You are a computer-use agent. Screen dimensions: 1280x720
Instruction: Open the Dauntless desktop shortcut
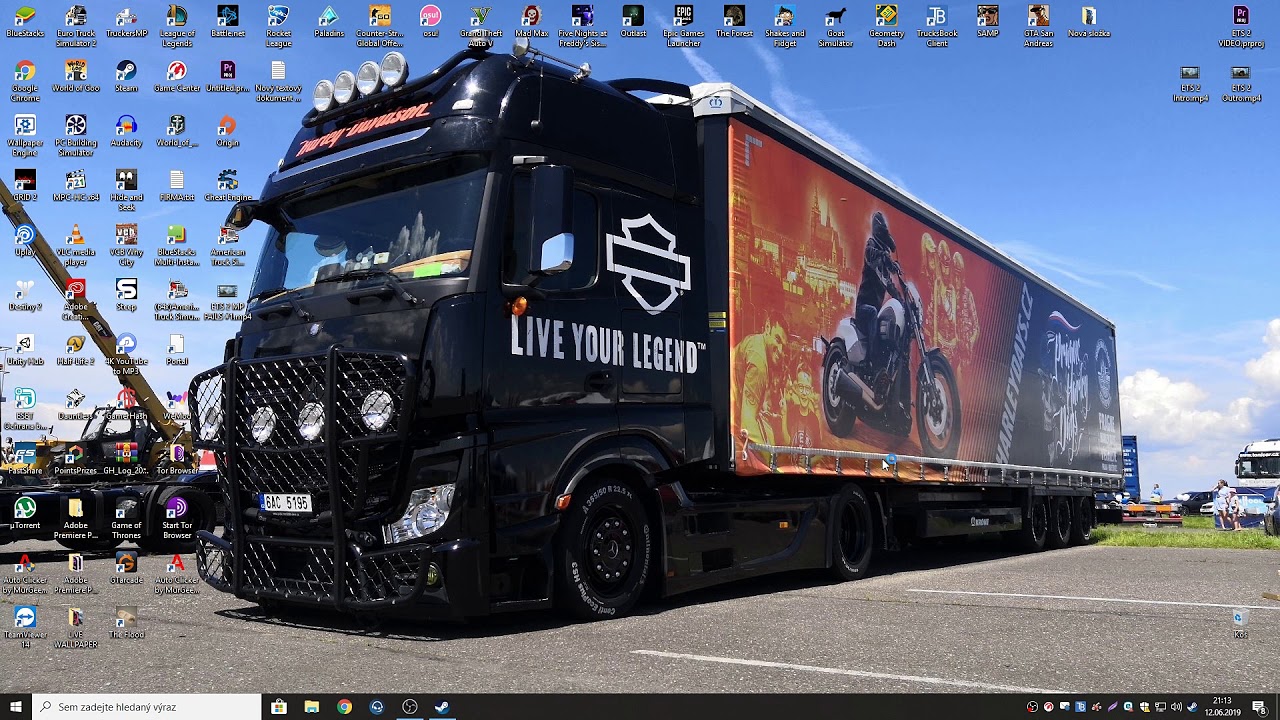76,405
